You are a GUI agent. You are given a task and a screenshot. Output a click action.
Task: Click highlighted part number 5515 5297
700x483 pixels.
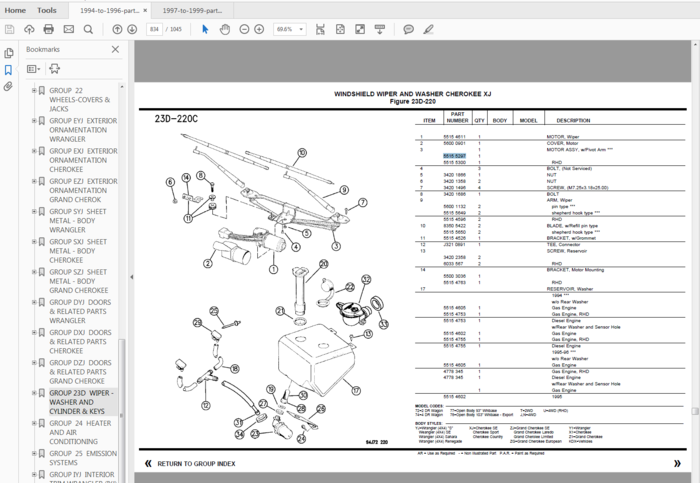[x=454, y=156]
